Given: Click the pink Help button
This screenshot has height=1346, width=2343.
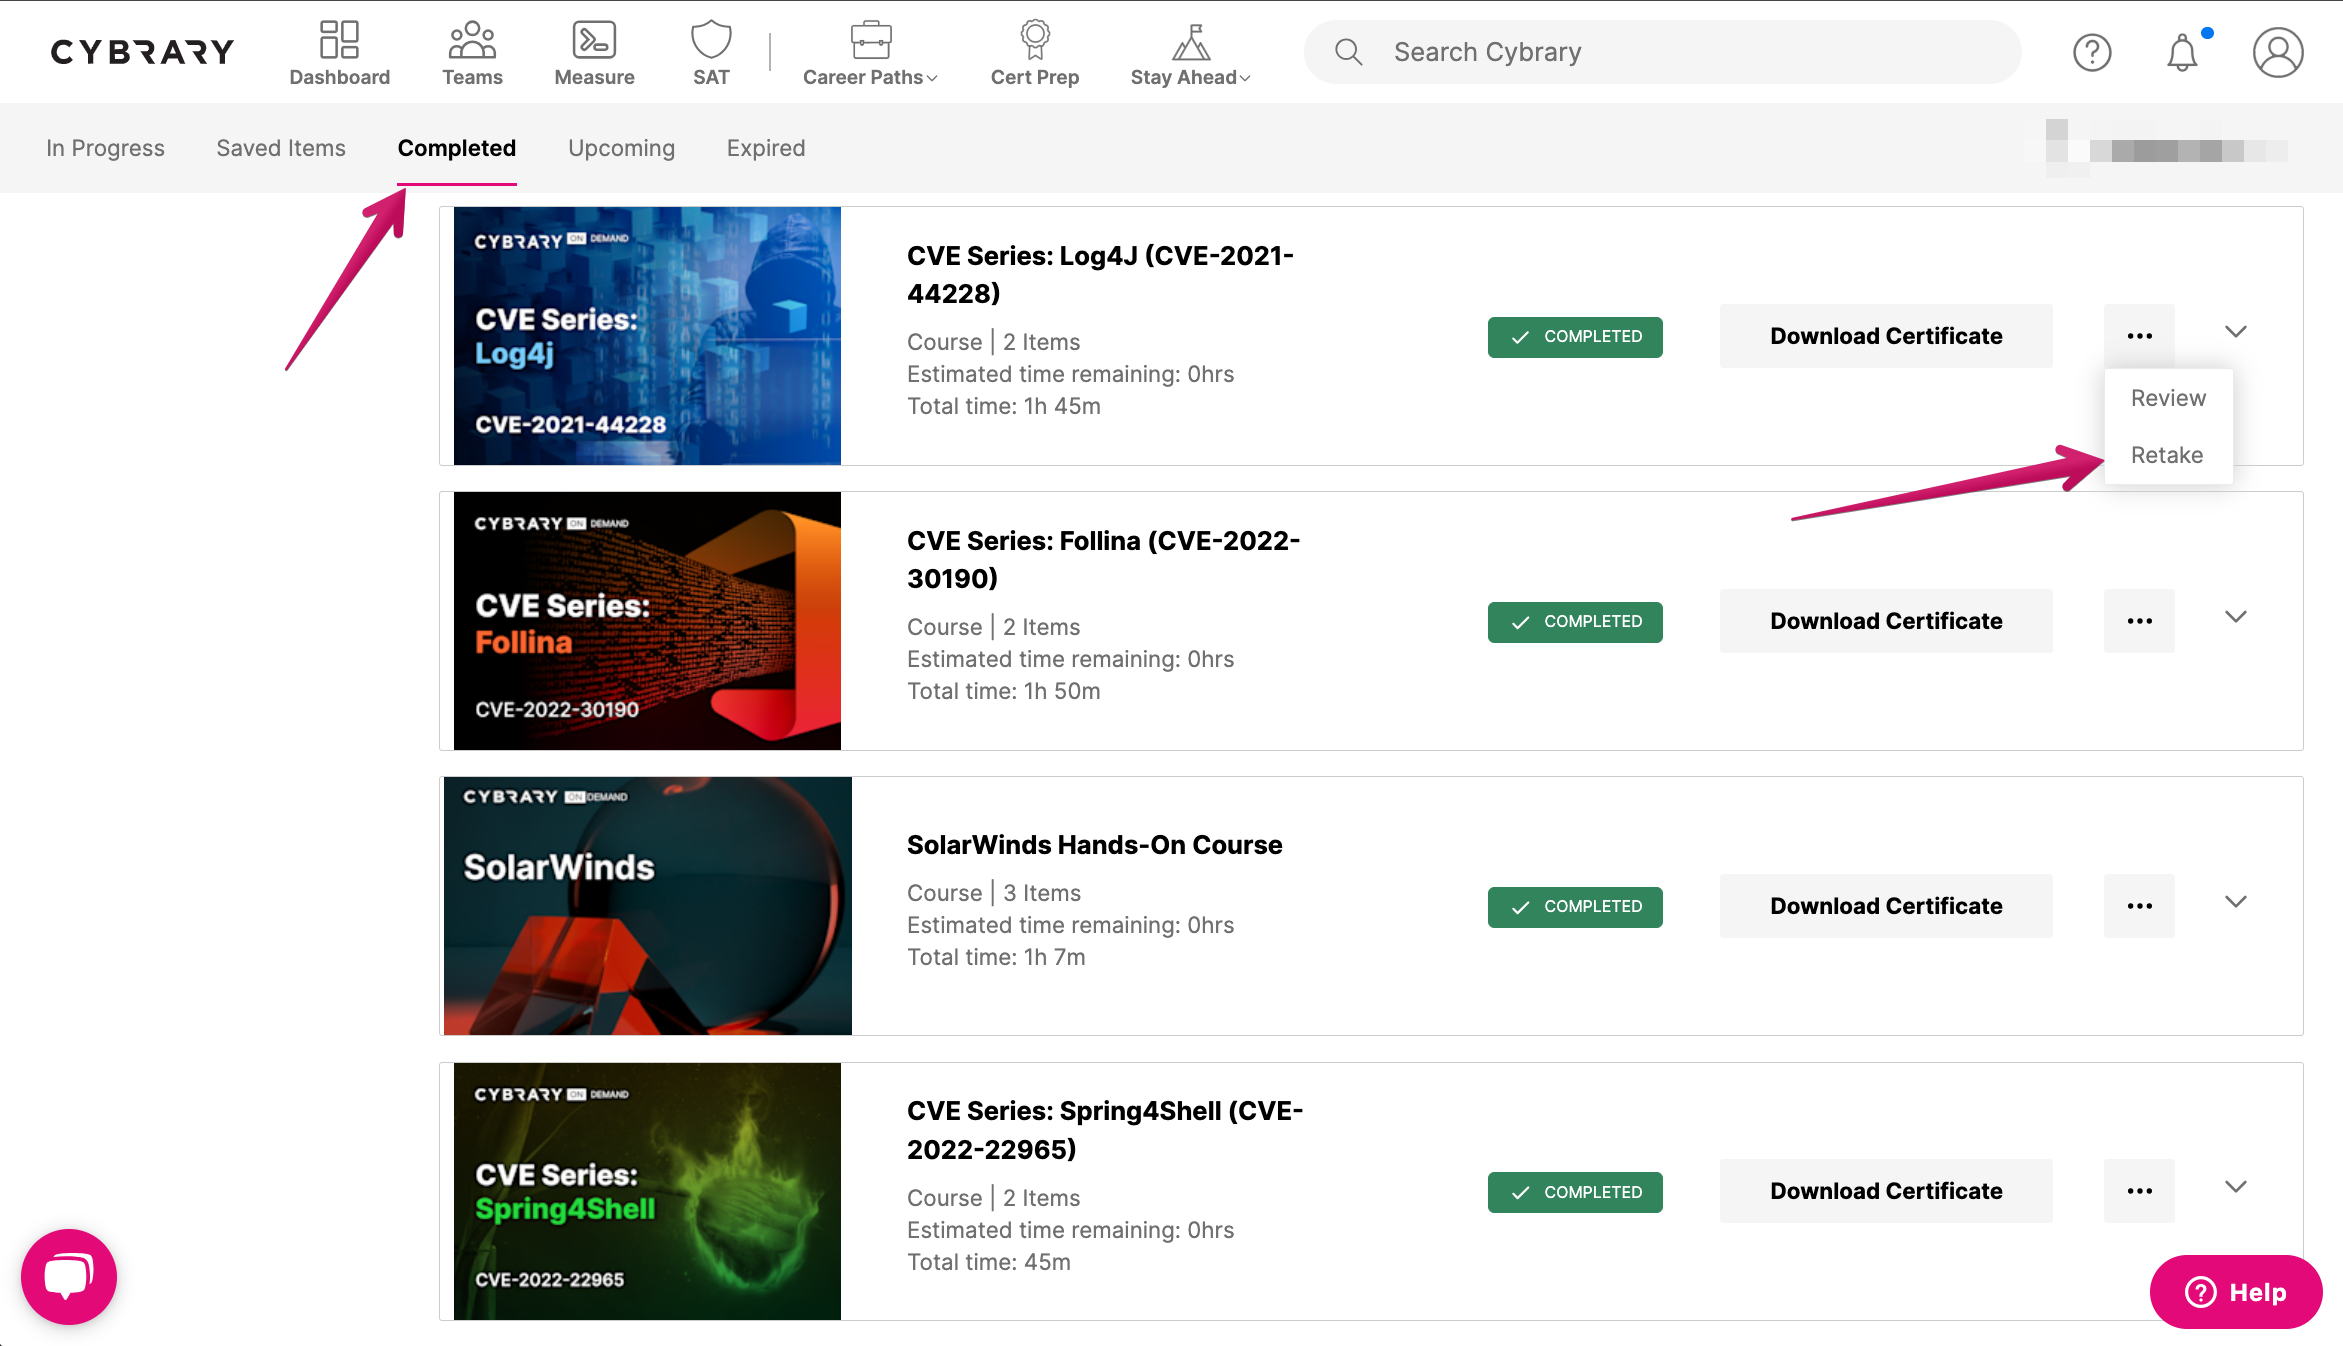Looking at the screenshot, I should [2236, 1292].
